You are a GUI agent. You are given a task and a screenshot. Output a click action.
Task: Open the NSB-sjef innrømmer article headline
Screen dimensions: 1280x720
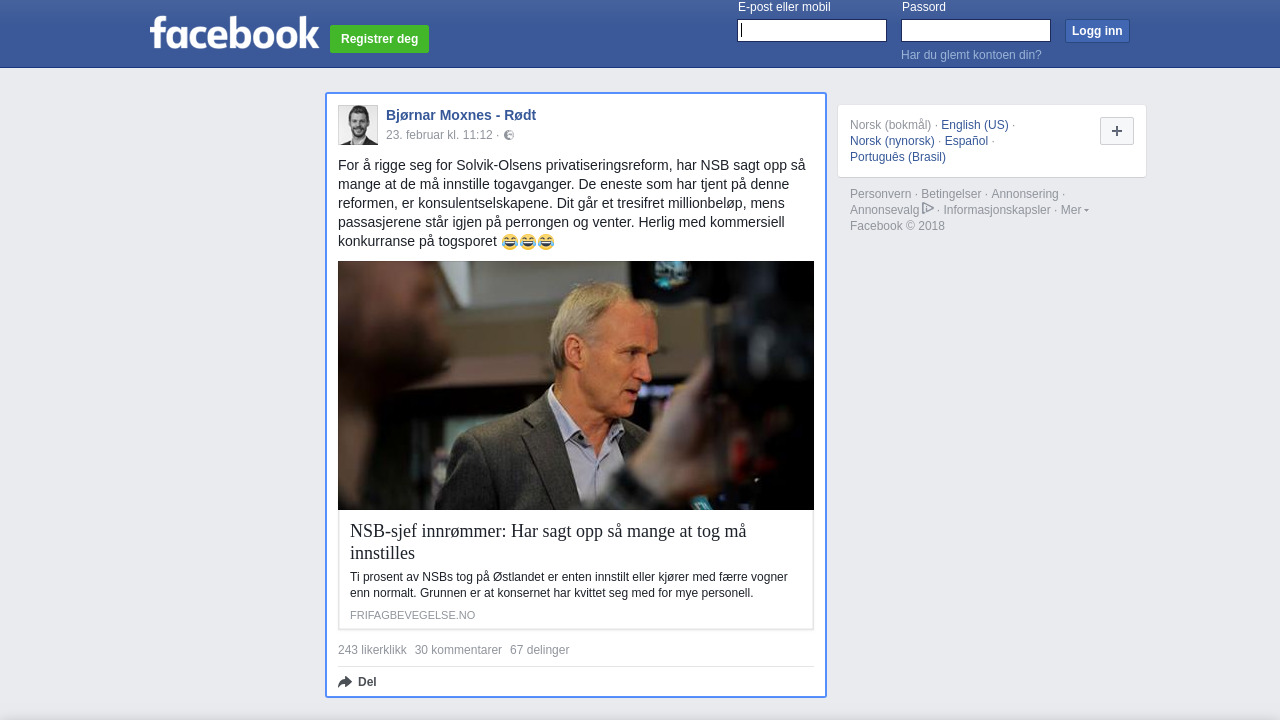point(548,542)
